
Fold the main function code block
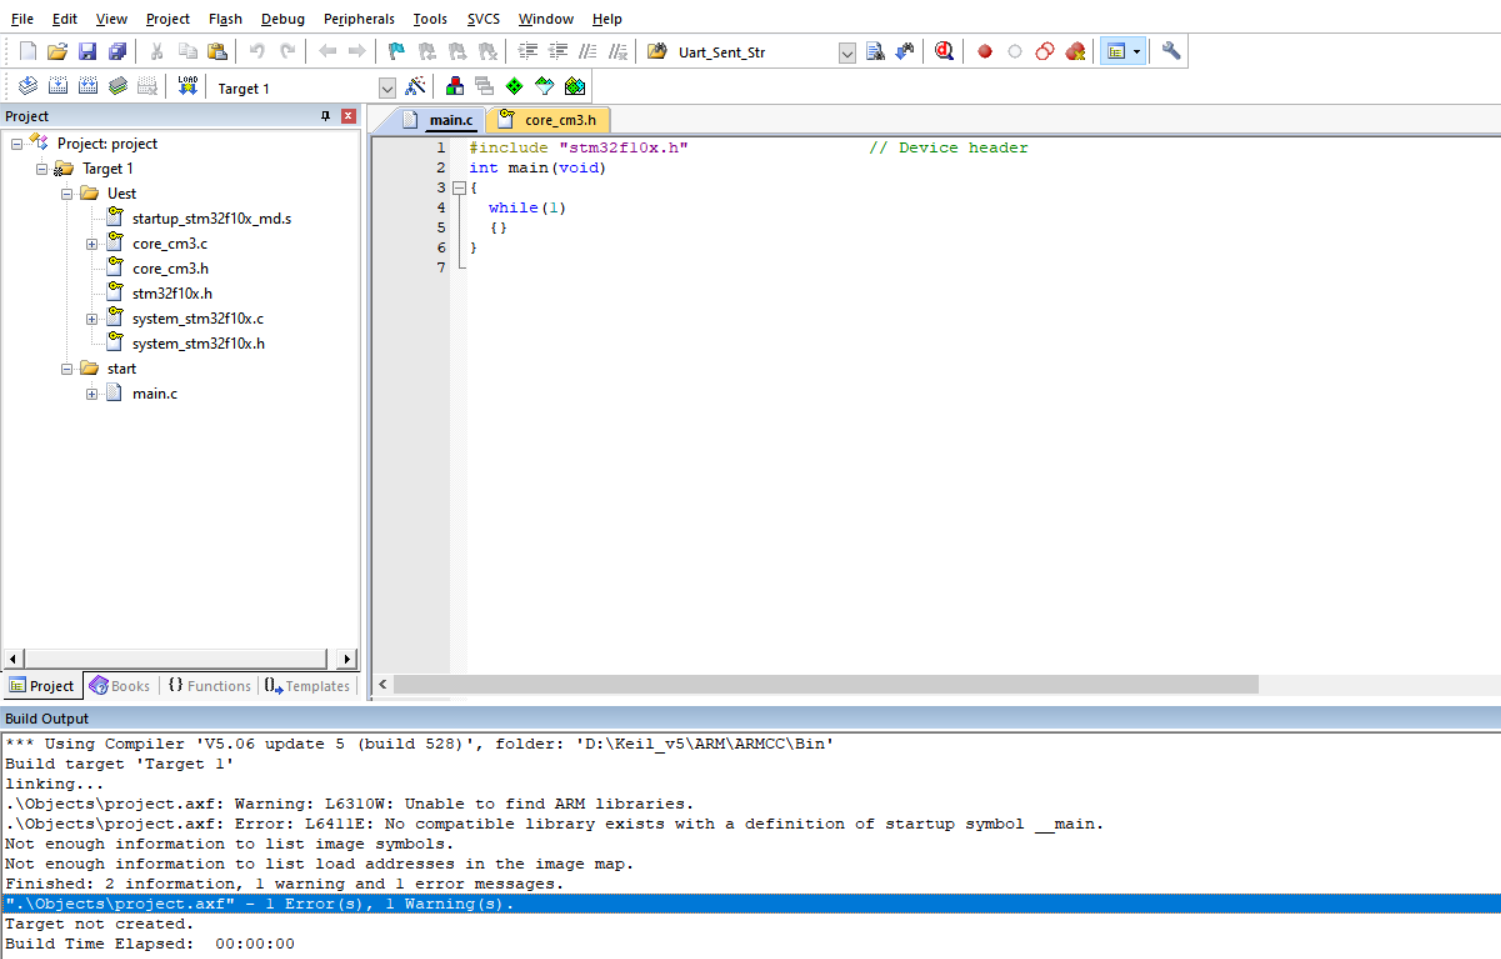459,188
